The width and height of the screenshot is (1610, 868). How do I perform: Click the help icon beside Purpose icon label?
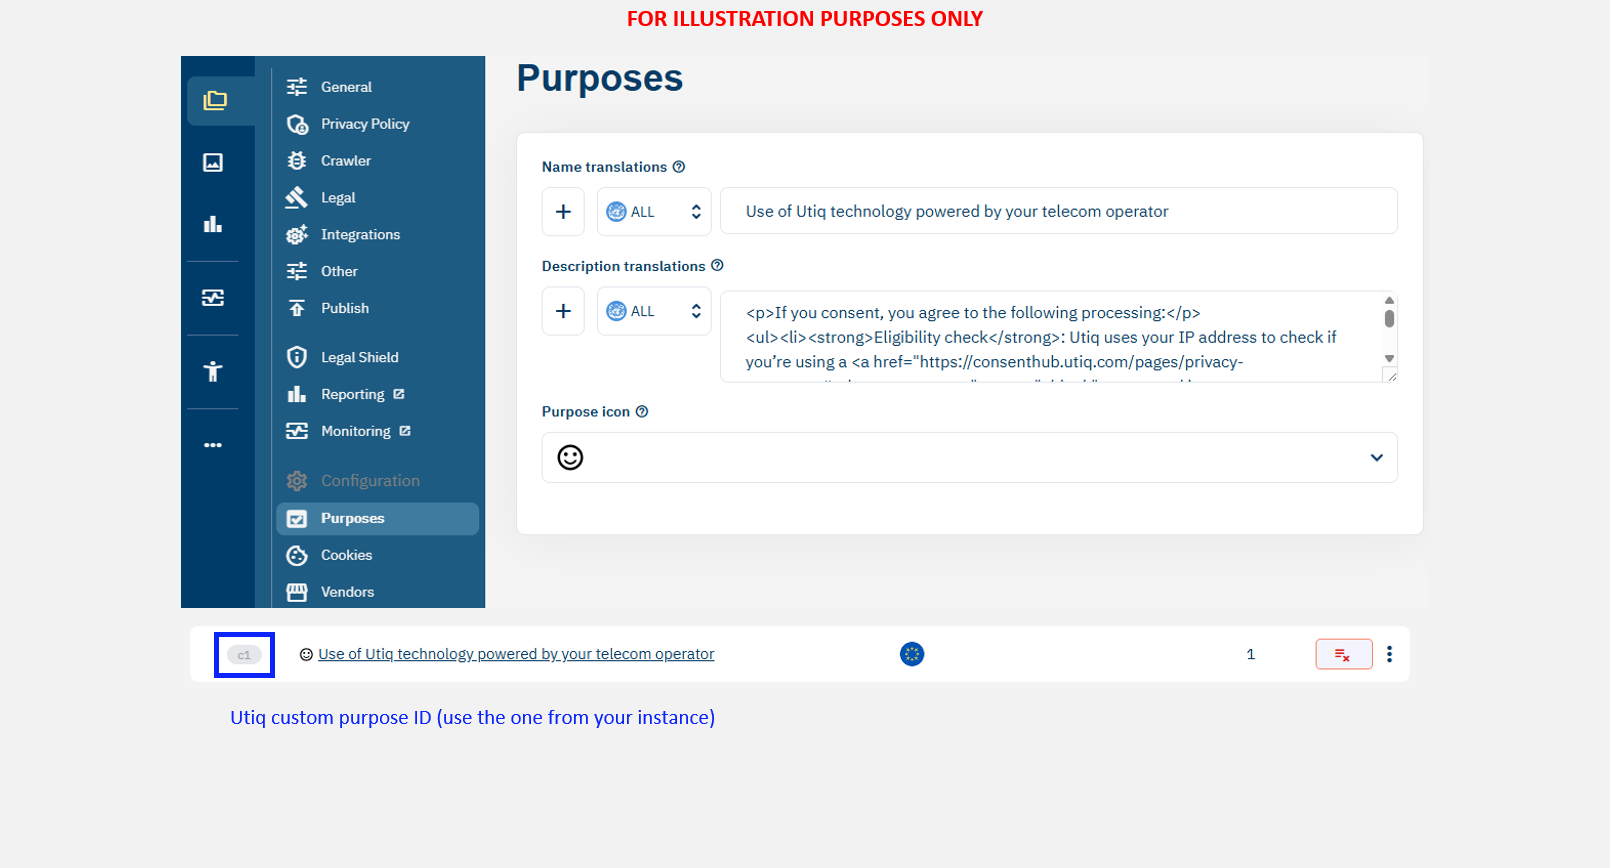642,412
